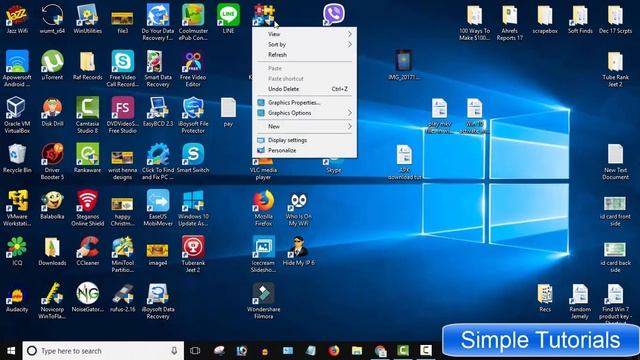Screen dimensions: 640x360
Task: Open the Recycle Bin
Action: pyautogui.click(x=17, y=158)
